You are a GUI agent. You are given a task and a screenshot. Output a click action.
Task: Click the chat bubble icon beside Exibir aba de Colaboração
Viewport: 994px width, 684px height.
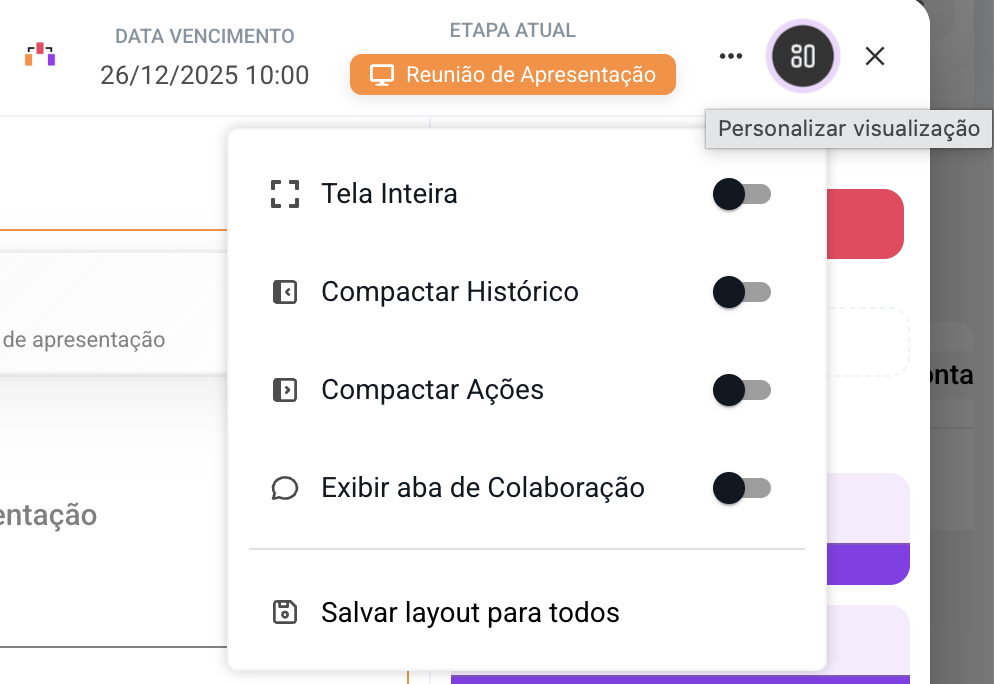tap(285, 488)
